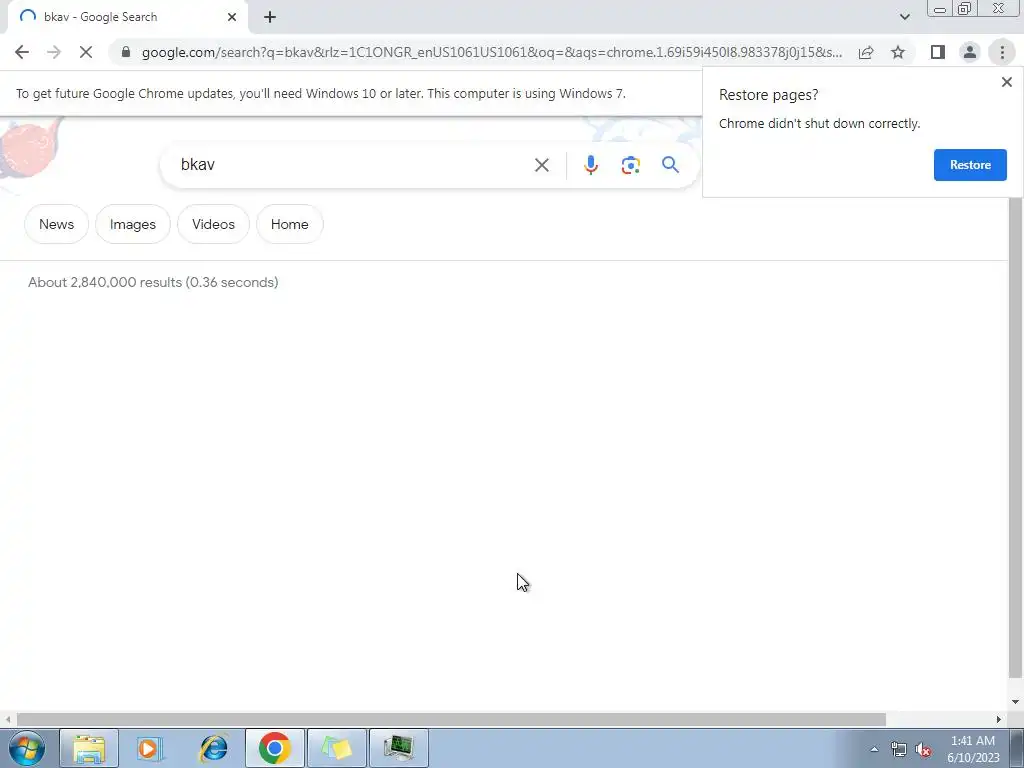Viewport: 1024px width, 768px height.
Task: Filter results by Images
Action: tap(133, 224)
